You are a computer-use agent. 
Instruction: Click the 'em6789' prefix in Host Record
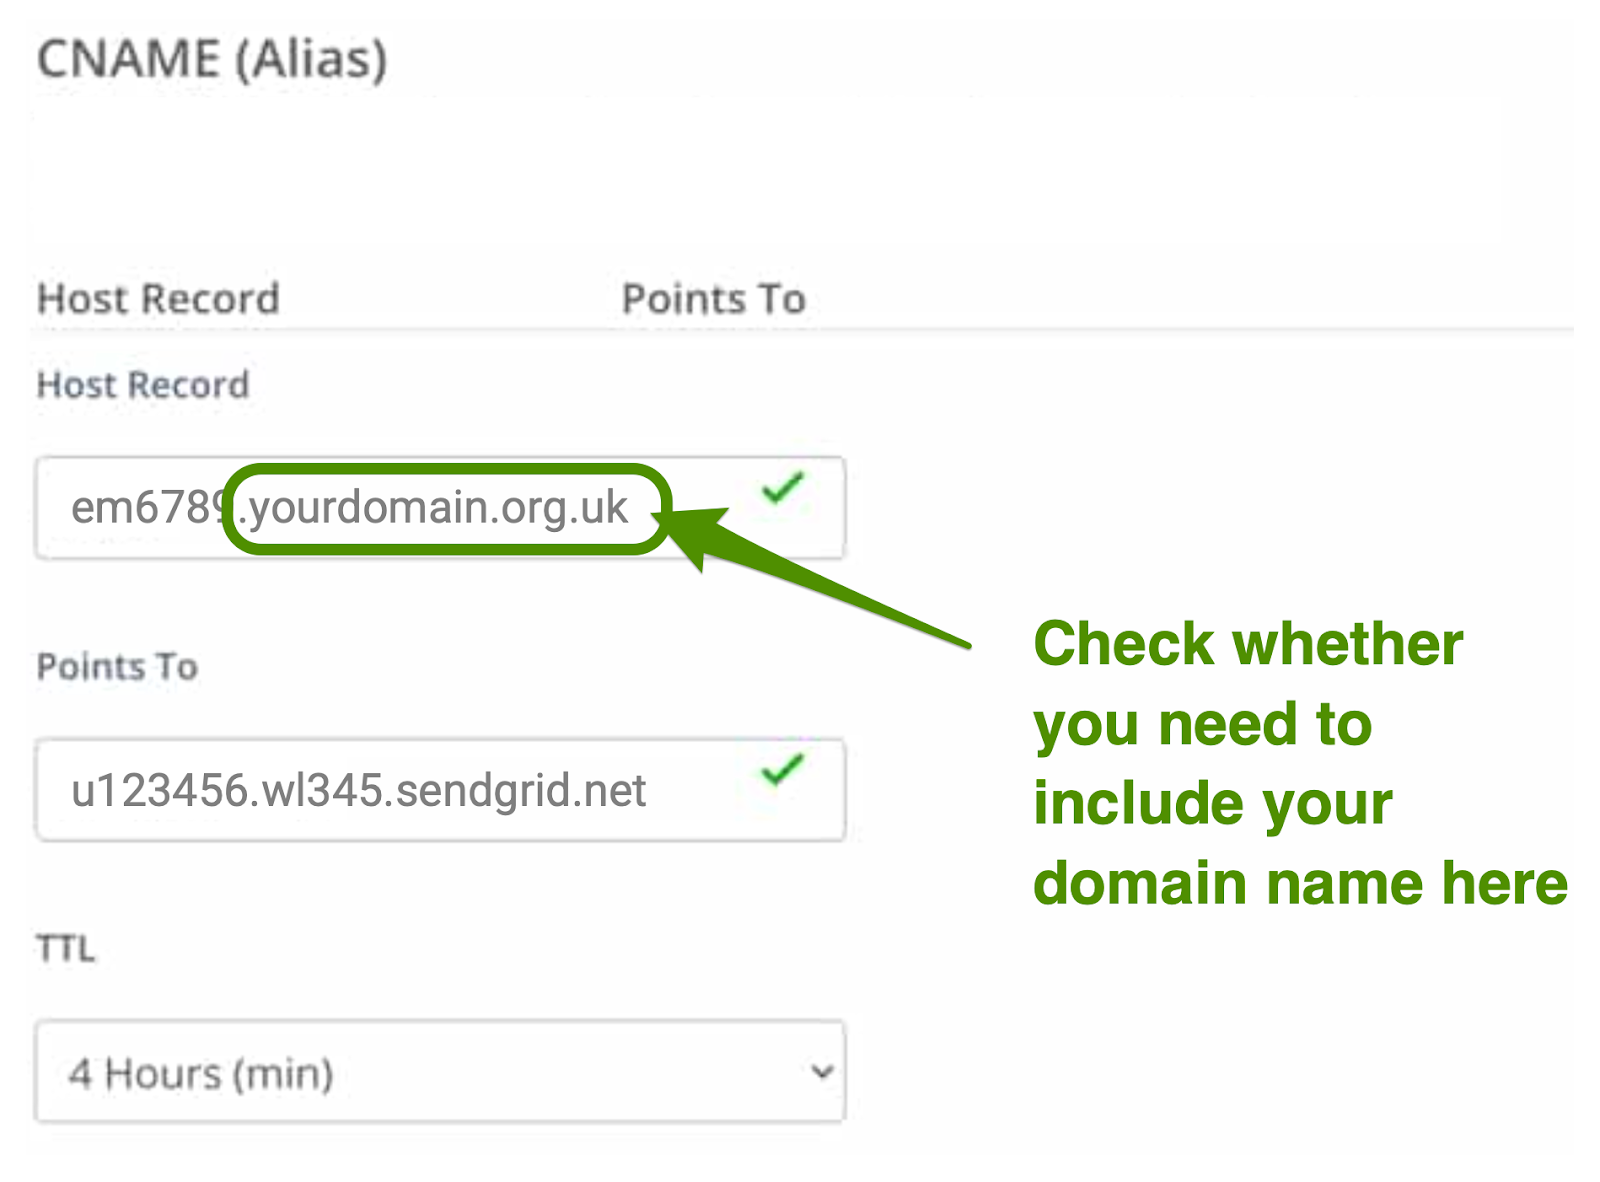point(145,508)
